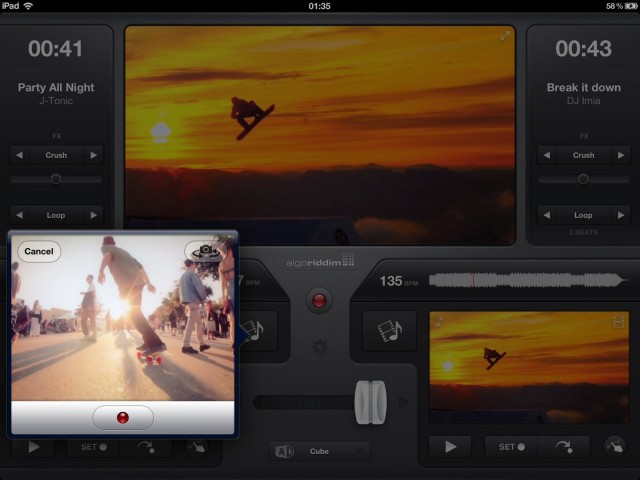Set cue point on right deck
Screen dimensions: 640x480
coord(512,447)
